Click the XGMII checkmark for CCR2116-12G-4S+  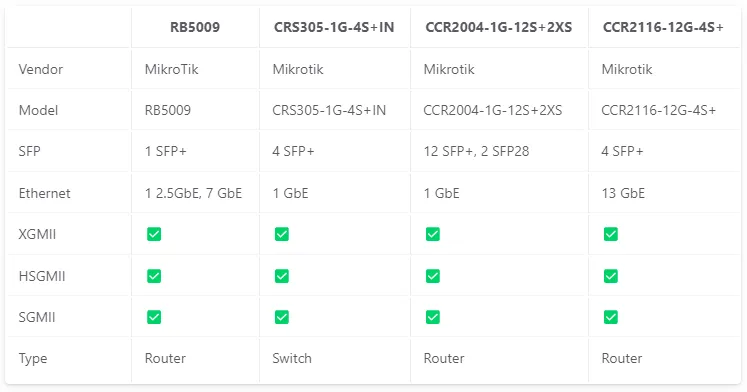[611, 234]
